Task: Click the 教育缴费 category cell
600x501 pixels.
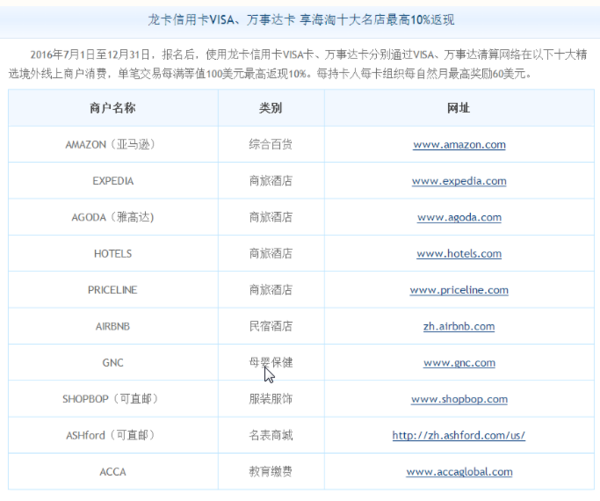Action: (x=271, y=472)
